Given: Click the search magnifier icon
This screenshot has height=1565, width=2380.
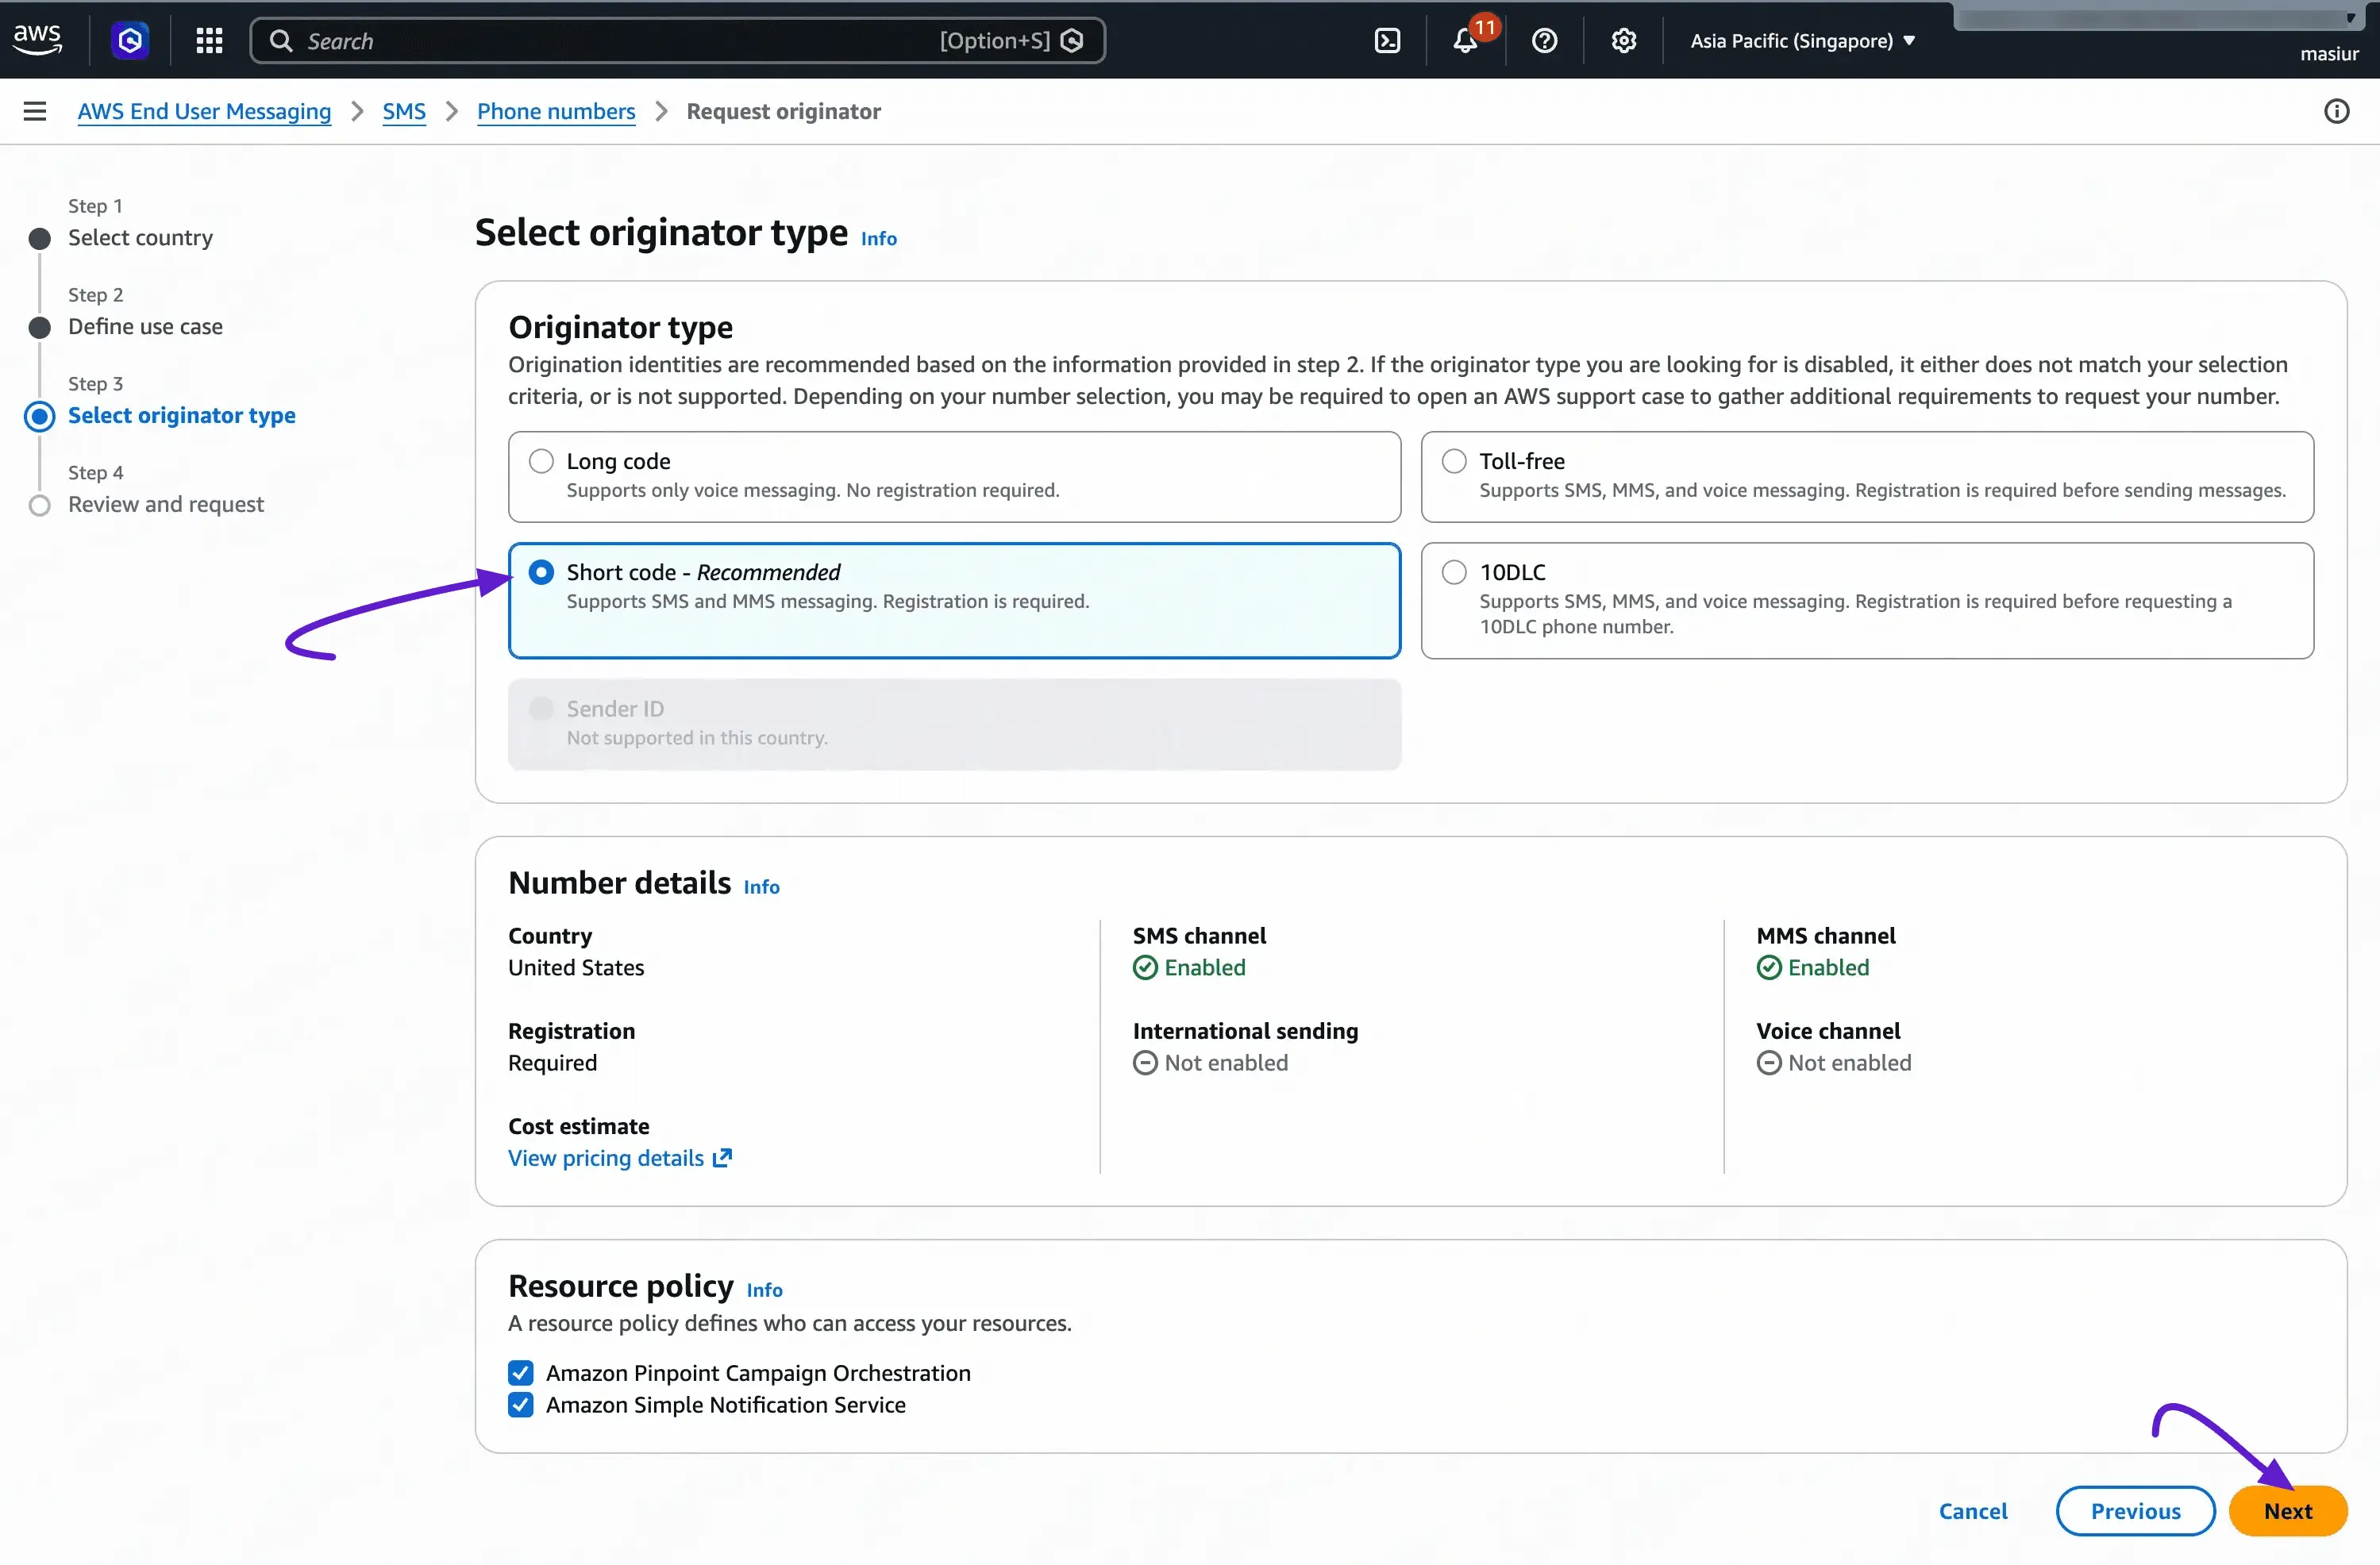Looking at the screenshot, I should [x=281, y=40].
